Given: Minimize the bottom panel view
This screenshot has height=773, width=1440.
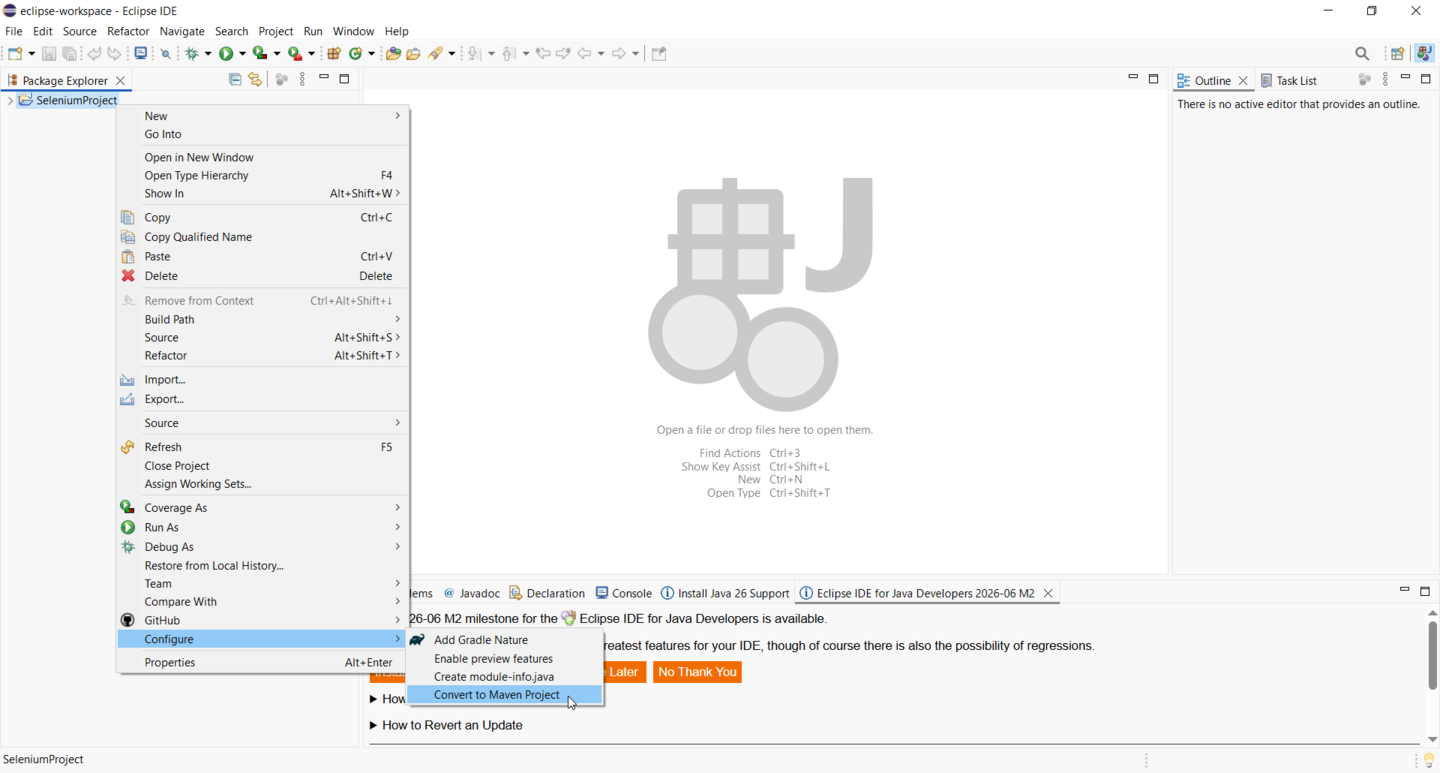Looking at the screenshot, I should 1404,591.
